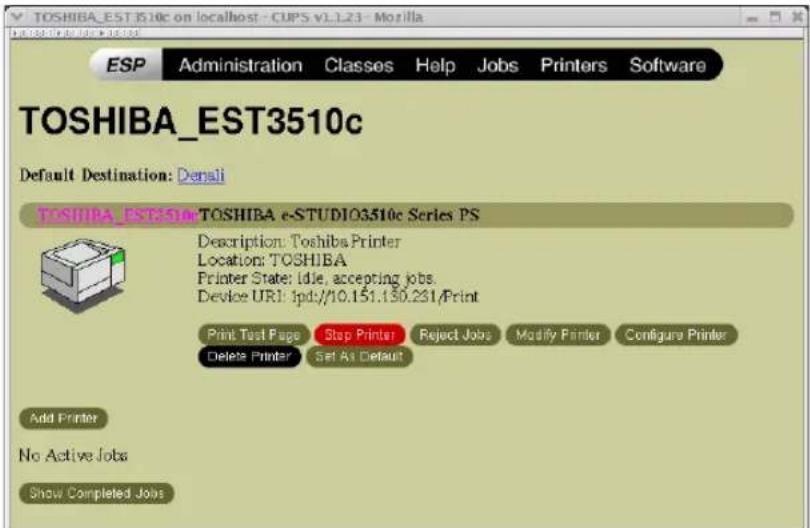The height and width of the screenshot is (528, 810).
Task: Open the Help section
Action: [435, 66]
